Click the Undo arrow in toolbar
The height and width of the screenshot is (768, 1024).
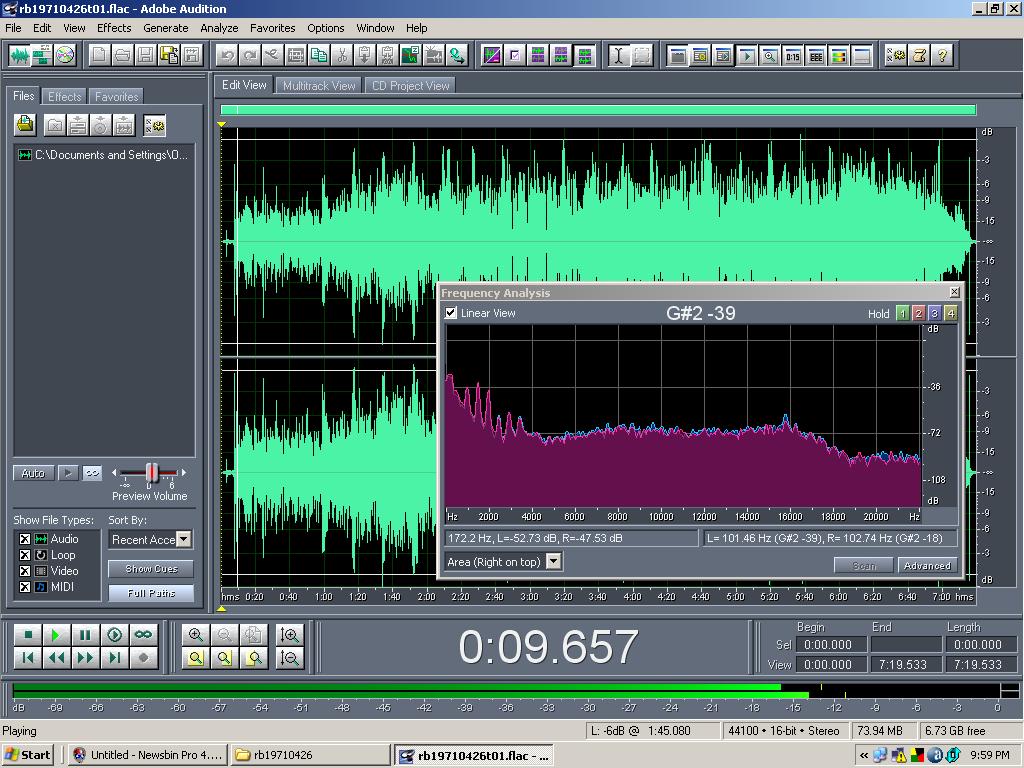[x=227, y=55]
